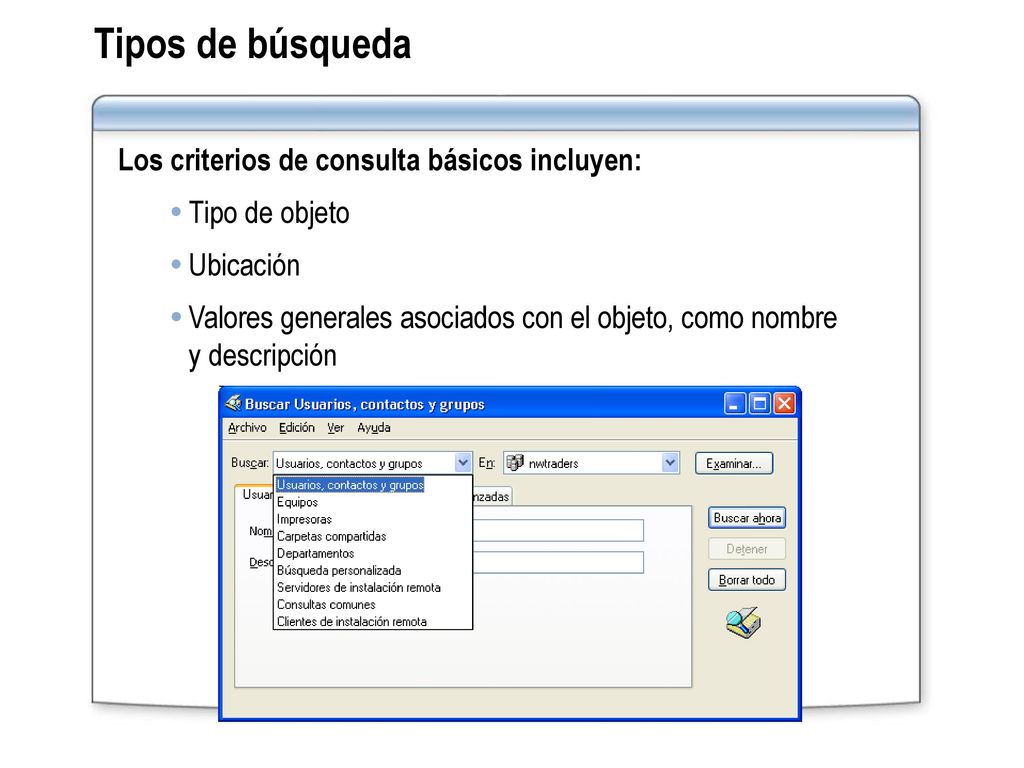Close the Buscar Usuarios window
This screenshot has width=1024, height=768.
[784, 404]
